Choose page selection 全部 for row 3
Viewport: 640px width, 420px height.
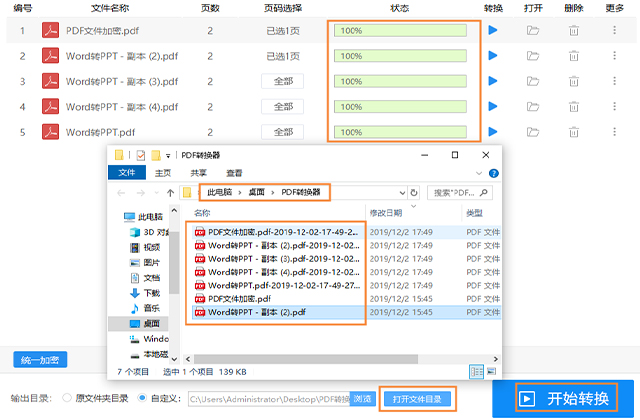point(283,81)
